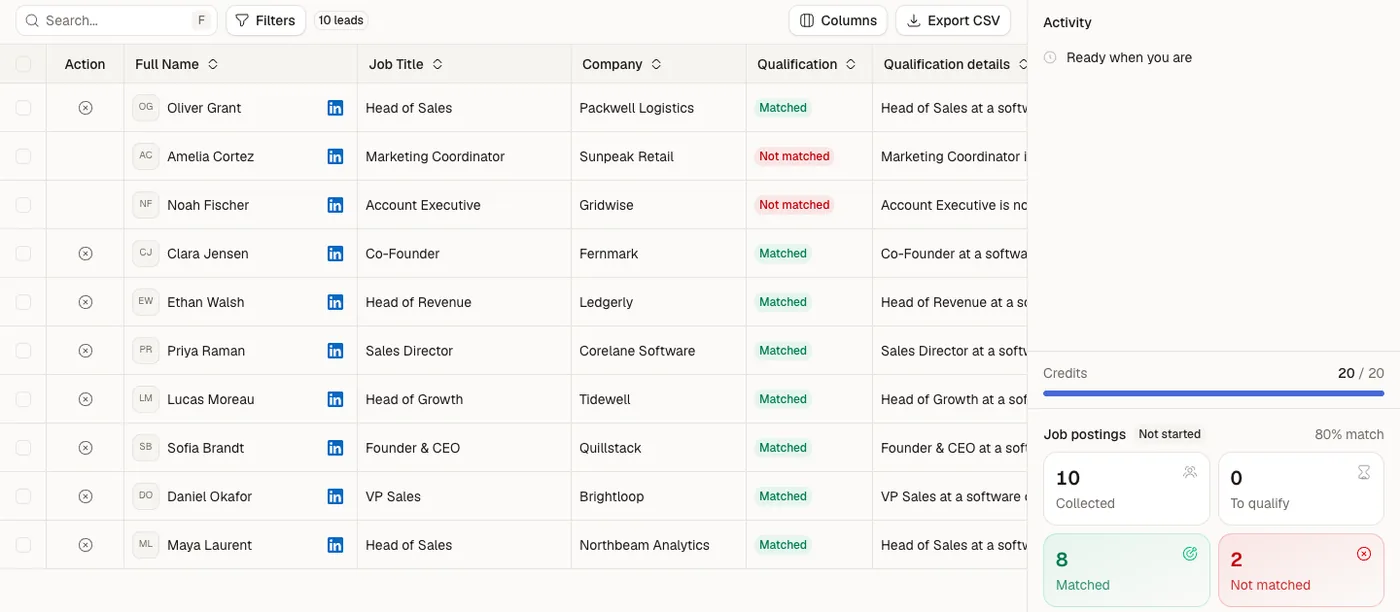Open Ethan Walsh's LinkedIn profile icon
Image resolution: width=1400 pixels, height=612 pixels.
click(335, 302)
